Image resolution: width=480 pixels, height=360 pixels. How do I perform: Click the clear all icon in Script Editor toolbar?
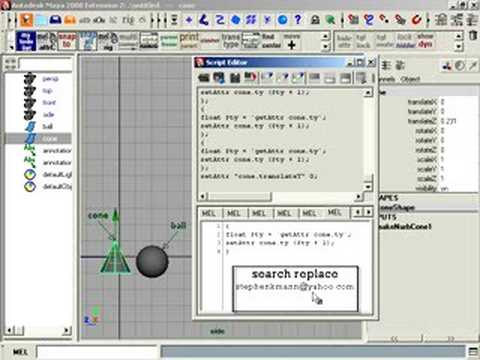coord(298,78)
